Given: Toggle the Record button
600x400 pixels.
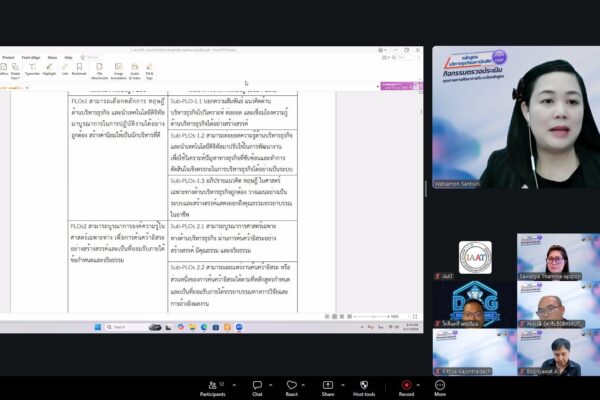Looking at the screenshot, I should 406,388.
